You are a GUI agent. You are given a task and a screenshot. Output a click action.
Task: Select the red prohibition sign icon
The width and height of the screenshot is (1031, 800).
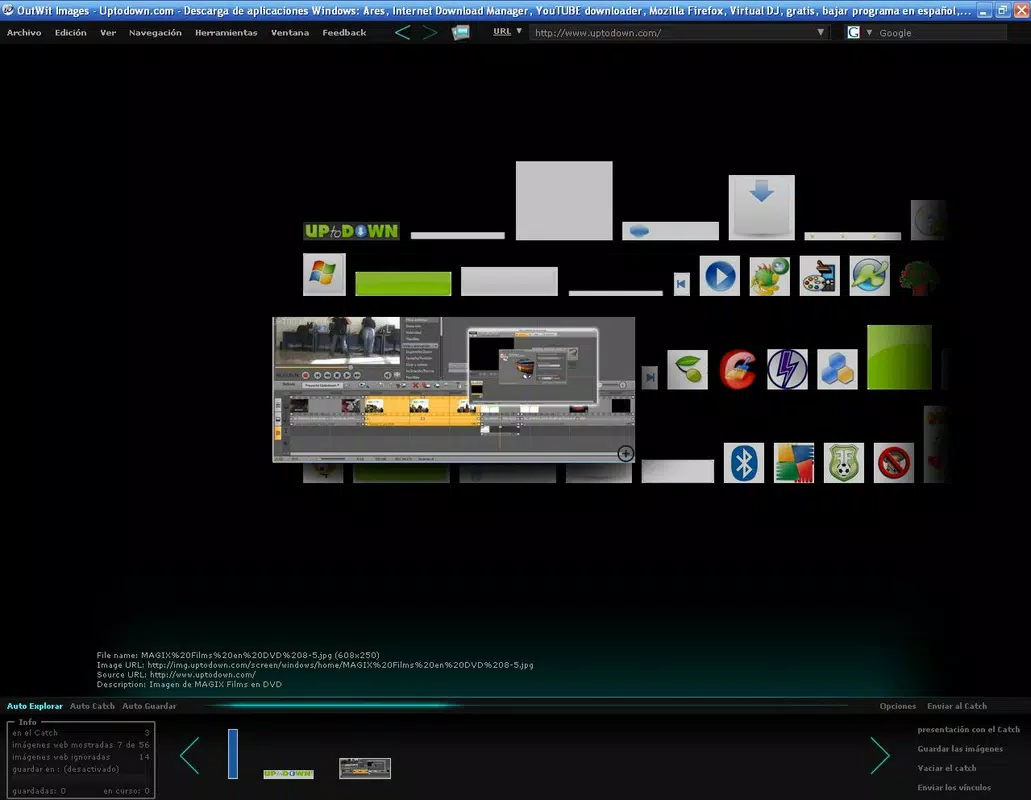click(x=894, y=463)
